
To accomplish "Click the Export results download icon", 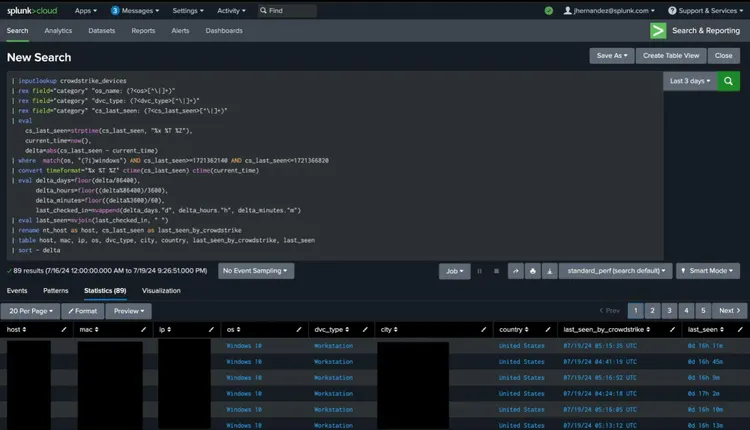I will click(x=548, y=271).
